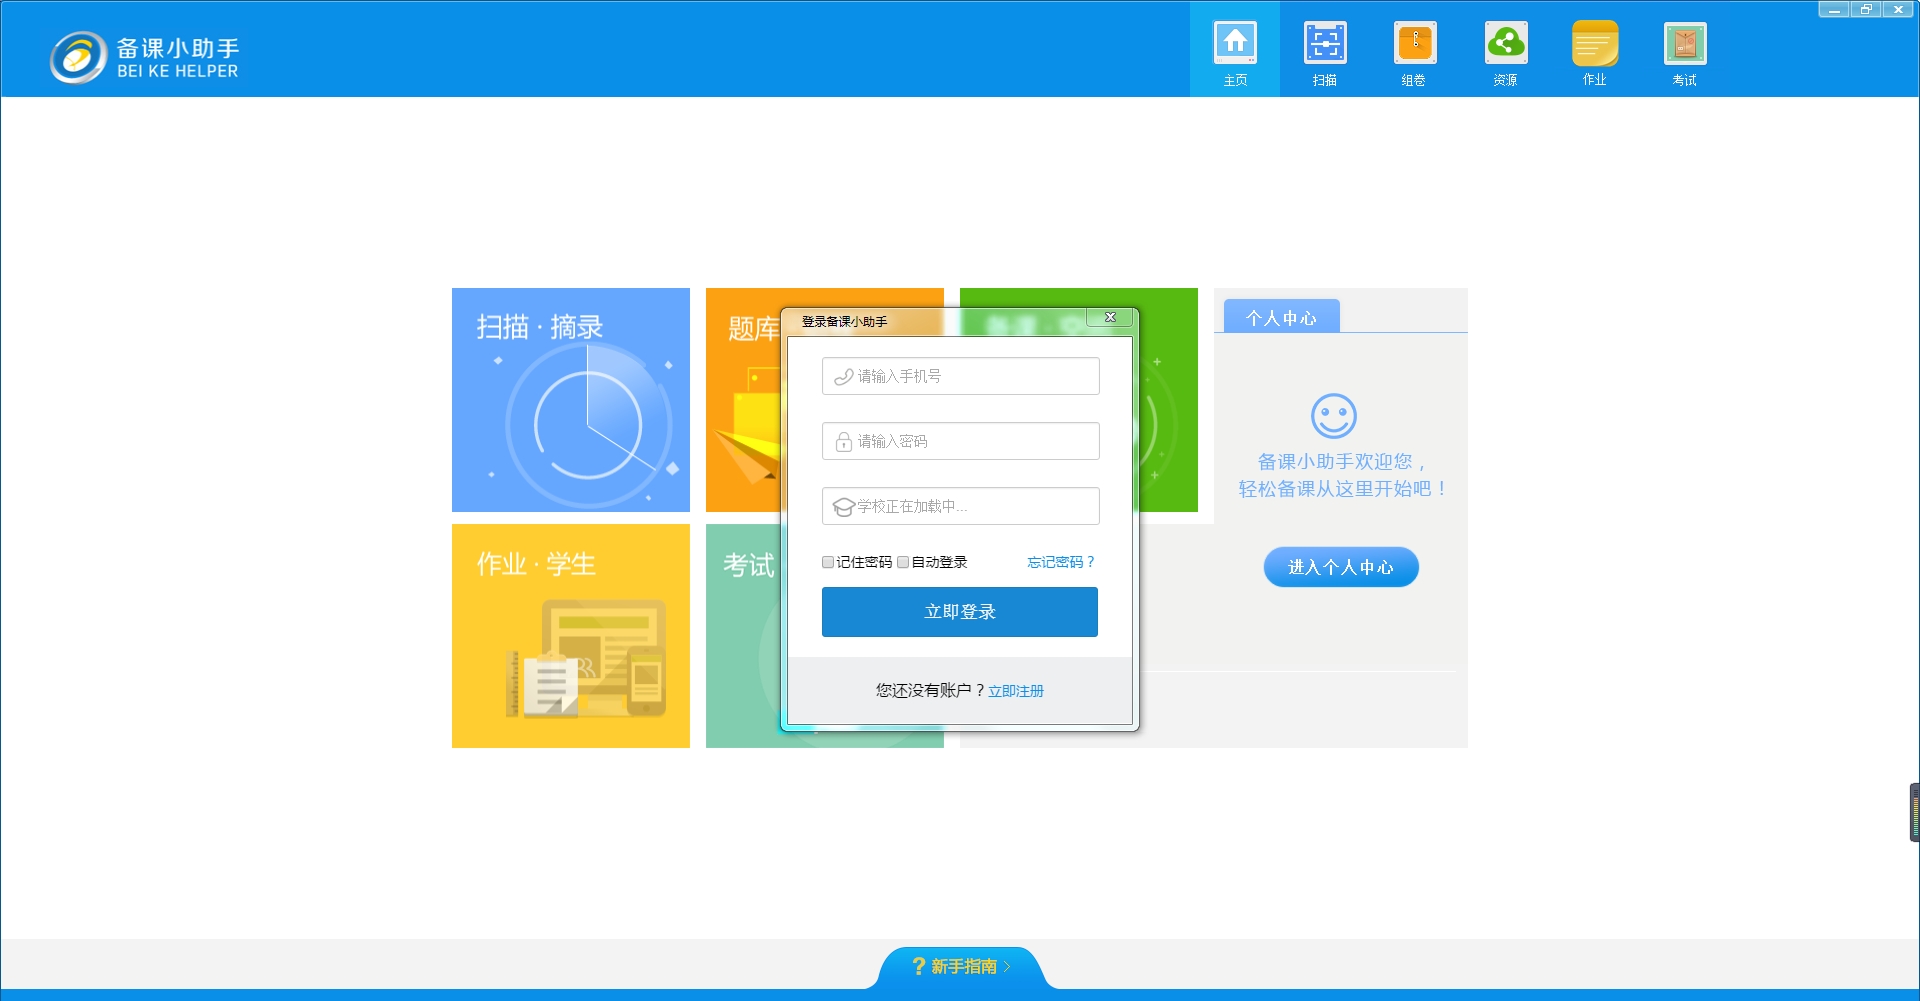Open the 考试 exam toolbar icon
The height and width of the screenshot is (1001, 1920).
point(1685,51)
